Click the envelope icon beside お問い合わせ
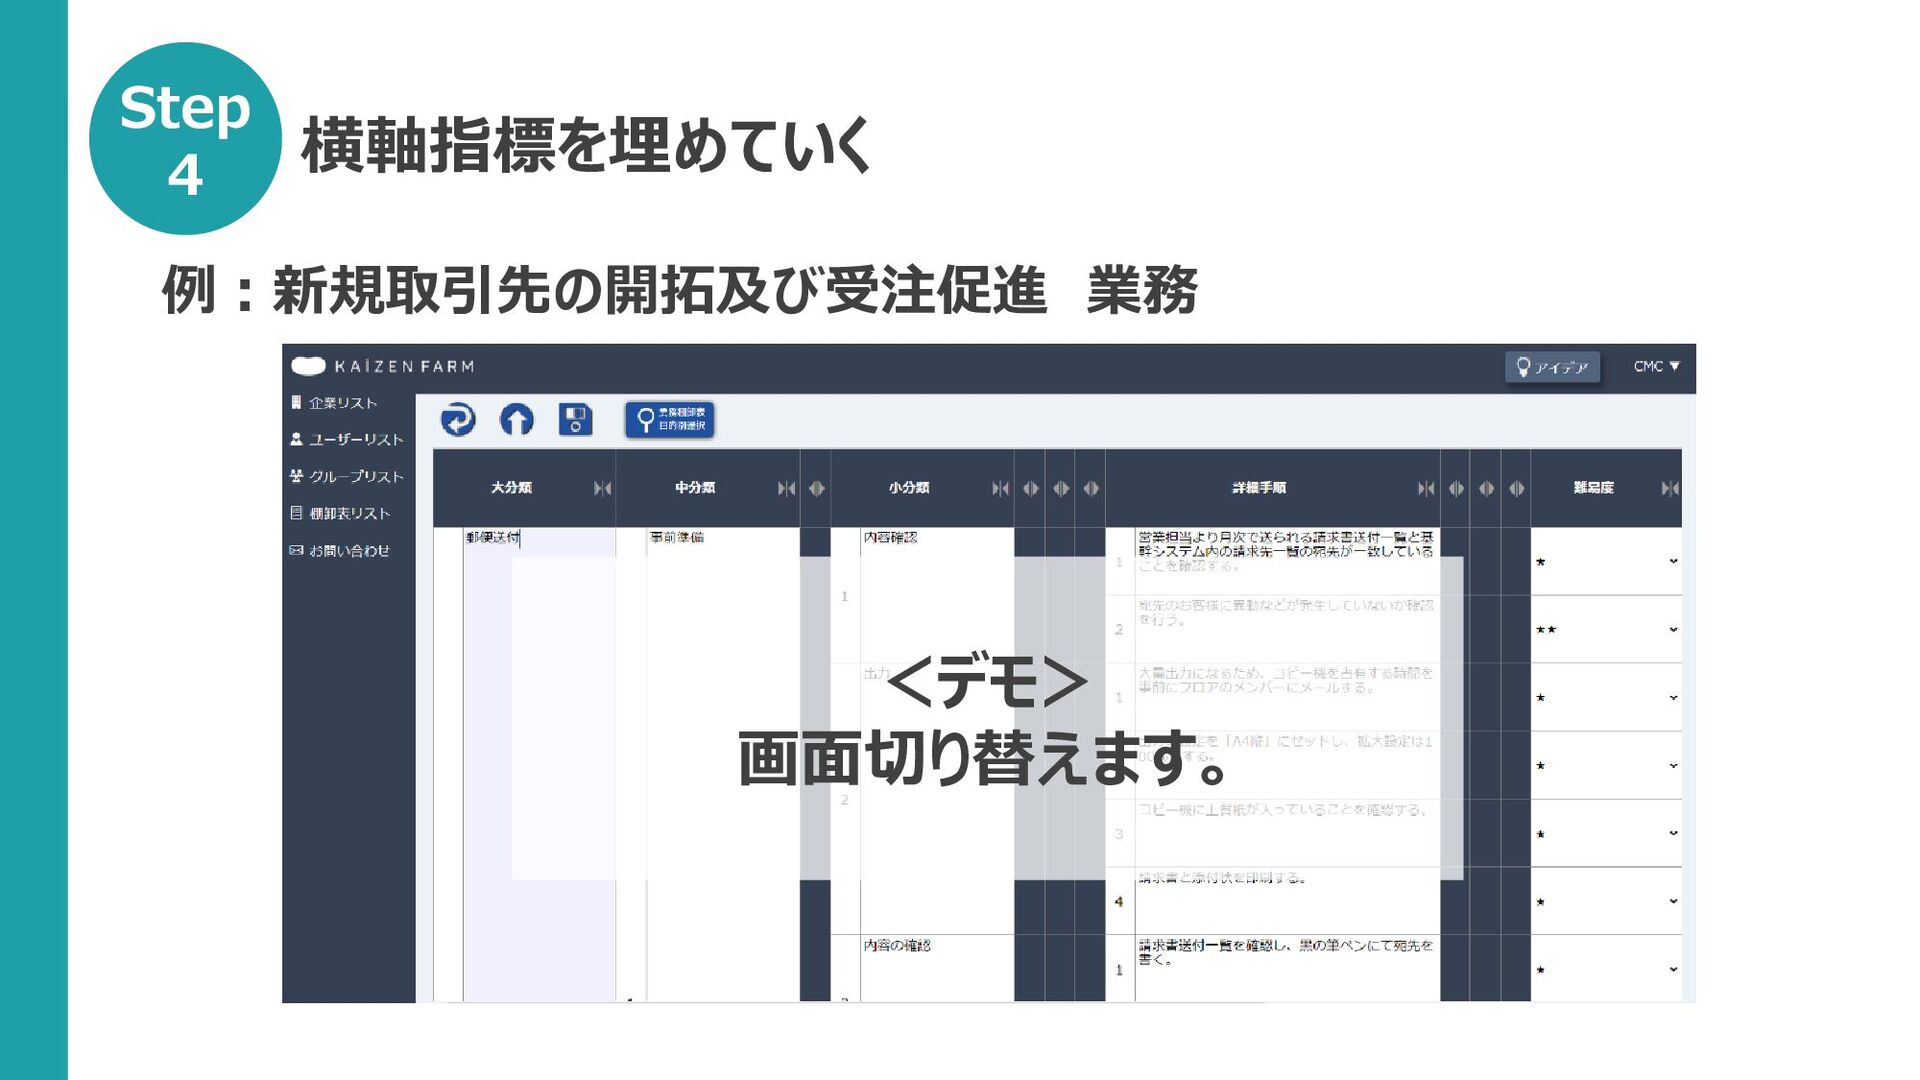The width and height of the screenshot is (1920, 1080). click(296, 550)
